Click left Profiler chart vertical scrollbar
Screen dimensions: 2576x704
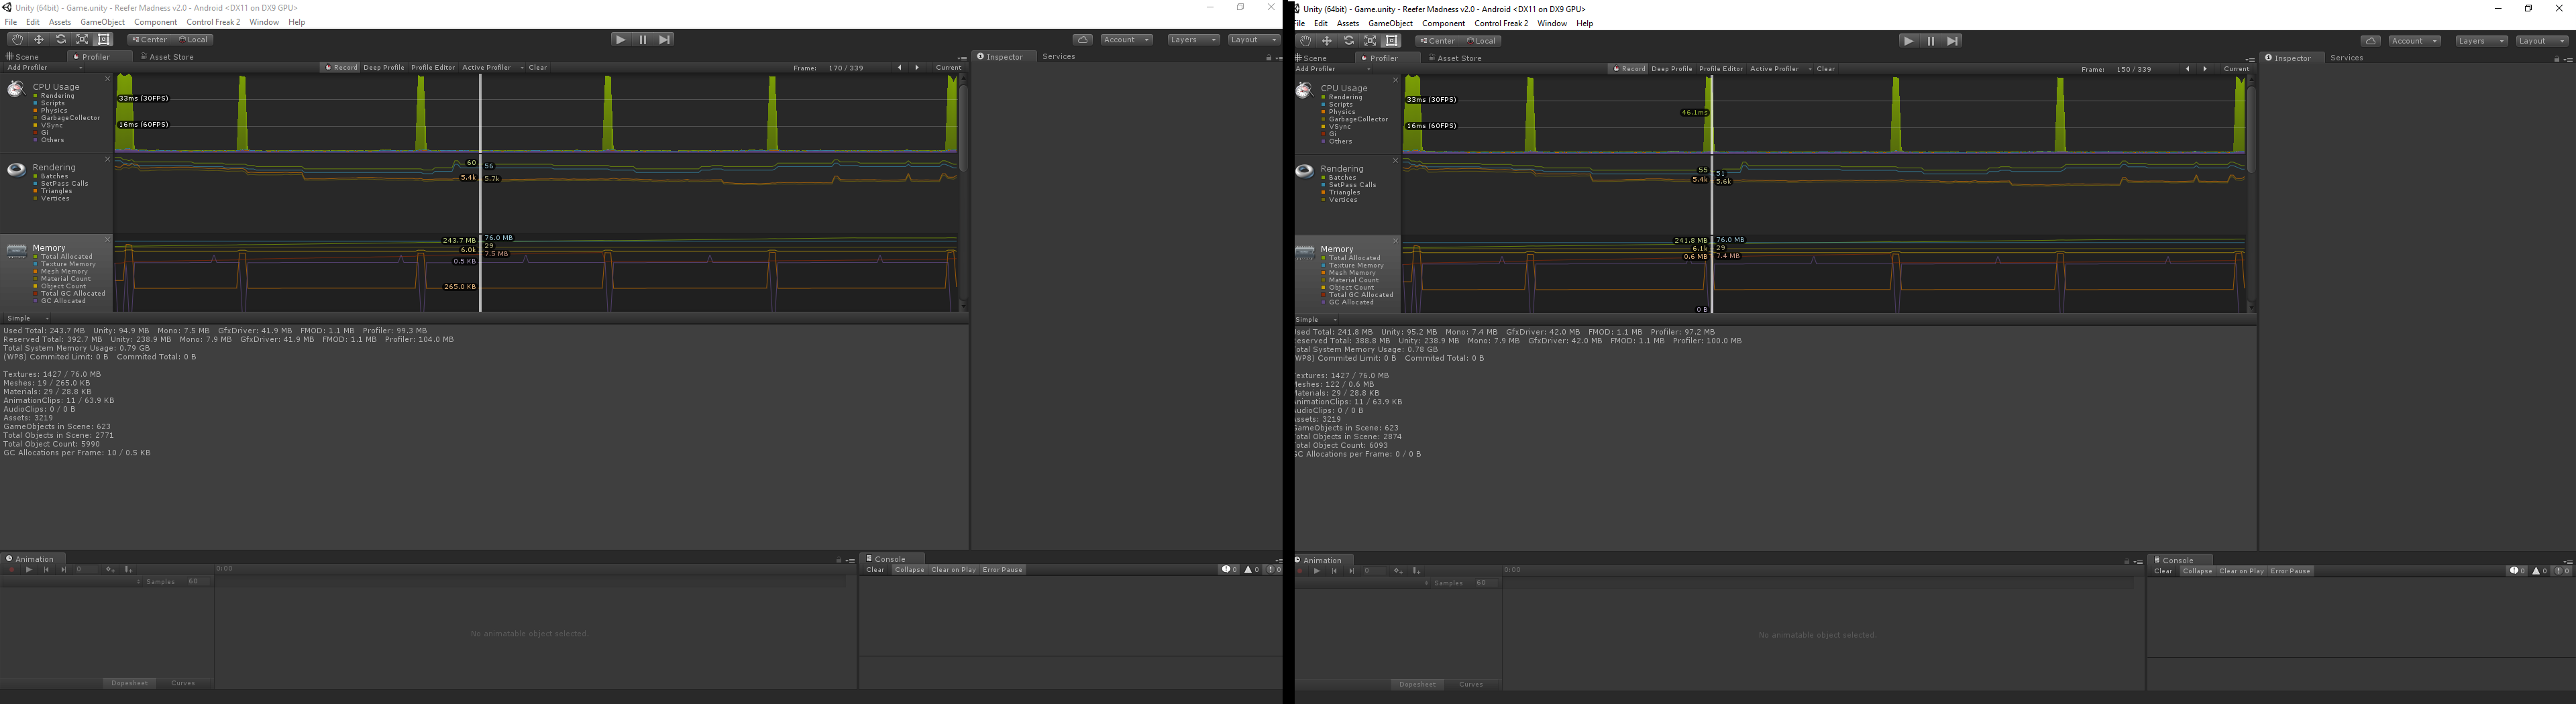click(x=963, y=128)
